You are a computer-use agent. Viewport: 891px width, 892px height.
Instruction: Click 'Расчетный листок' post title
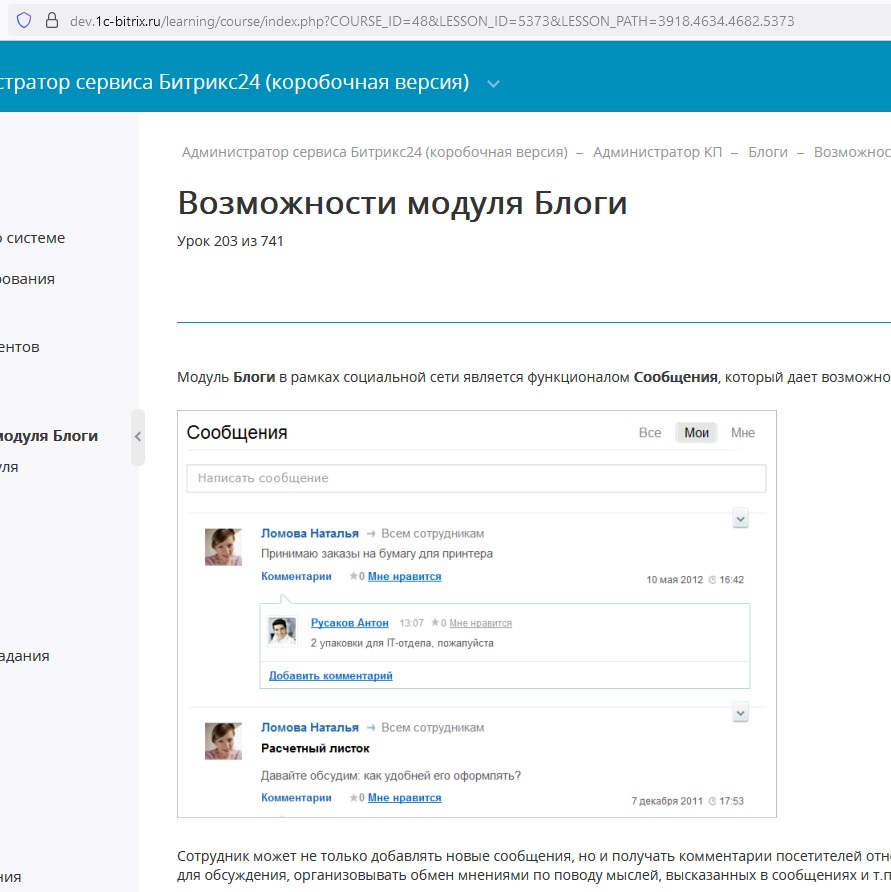point(315,749)
